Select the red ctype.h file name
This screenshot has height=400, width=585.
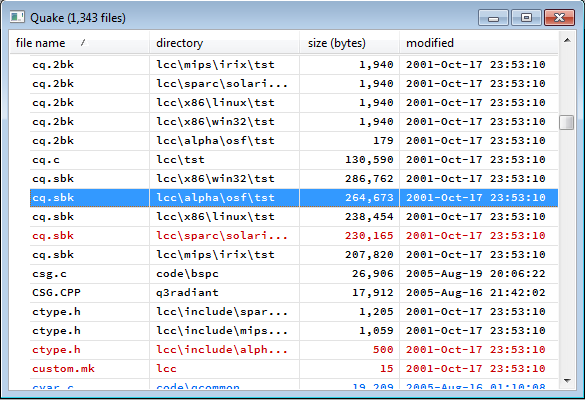56,350
